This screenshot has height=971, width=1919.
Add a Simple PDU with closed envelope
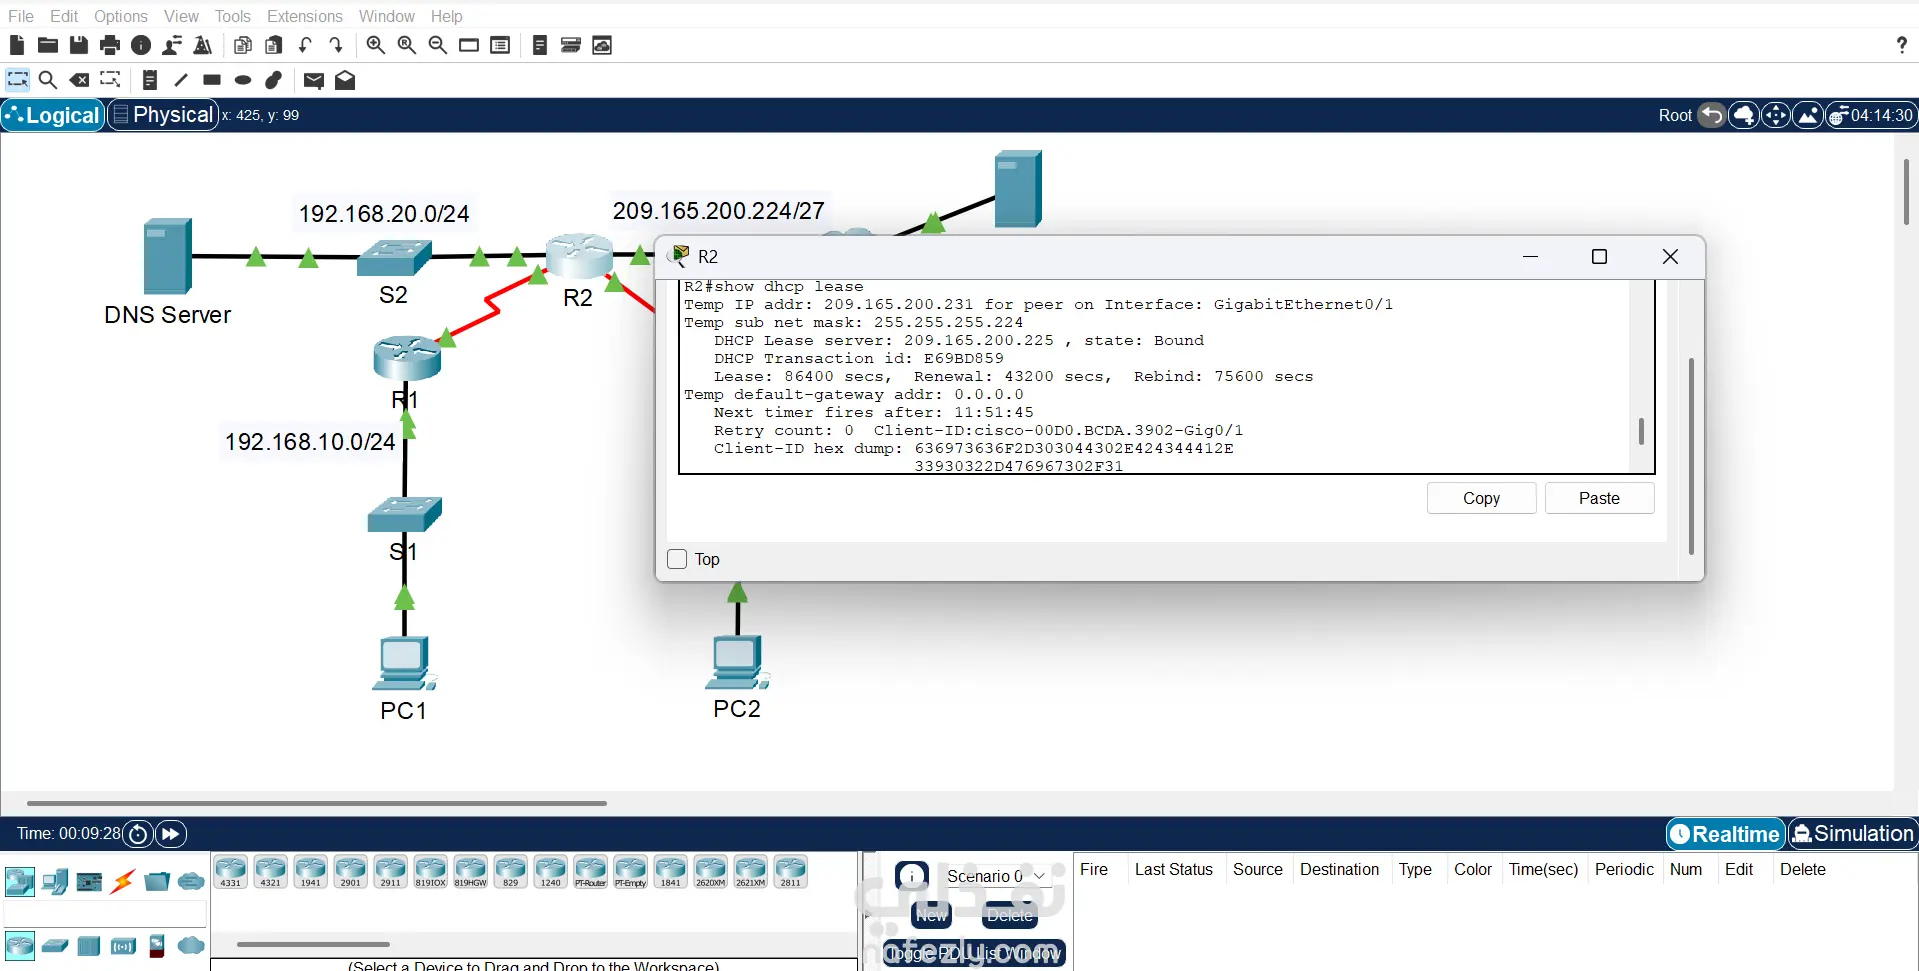pos(314,80)
